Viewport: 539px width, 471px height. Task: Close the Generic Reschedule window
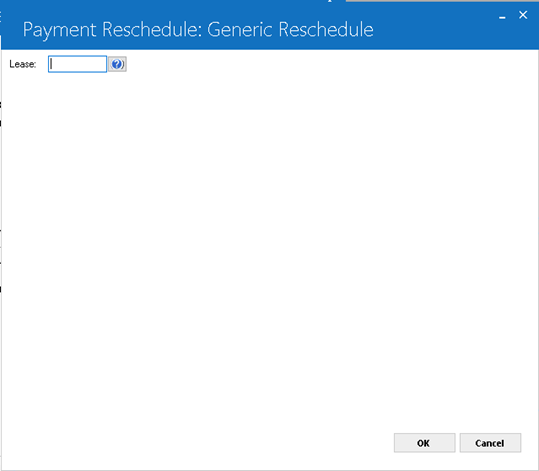523,15
